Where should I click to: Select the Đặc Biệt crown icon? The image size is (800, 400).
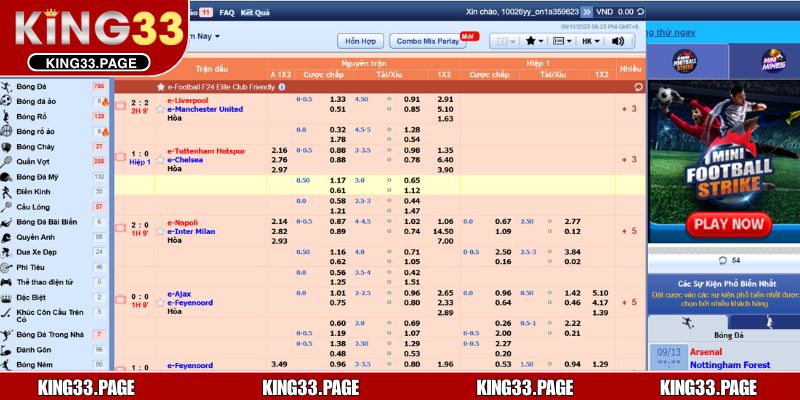click(6, 297)
